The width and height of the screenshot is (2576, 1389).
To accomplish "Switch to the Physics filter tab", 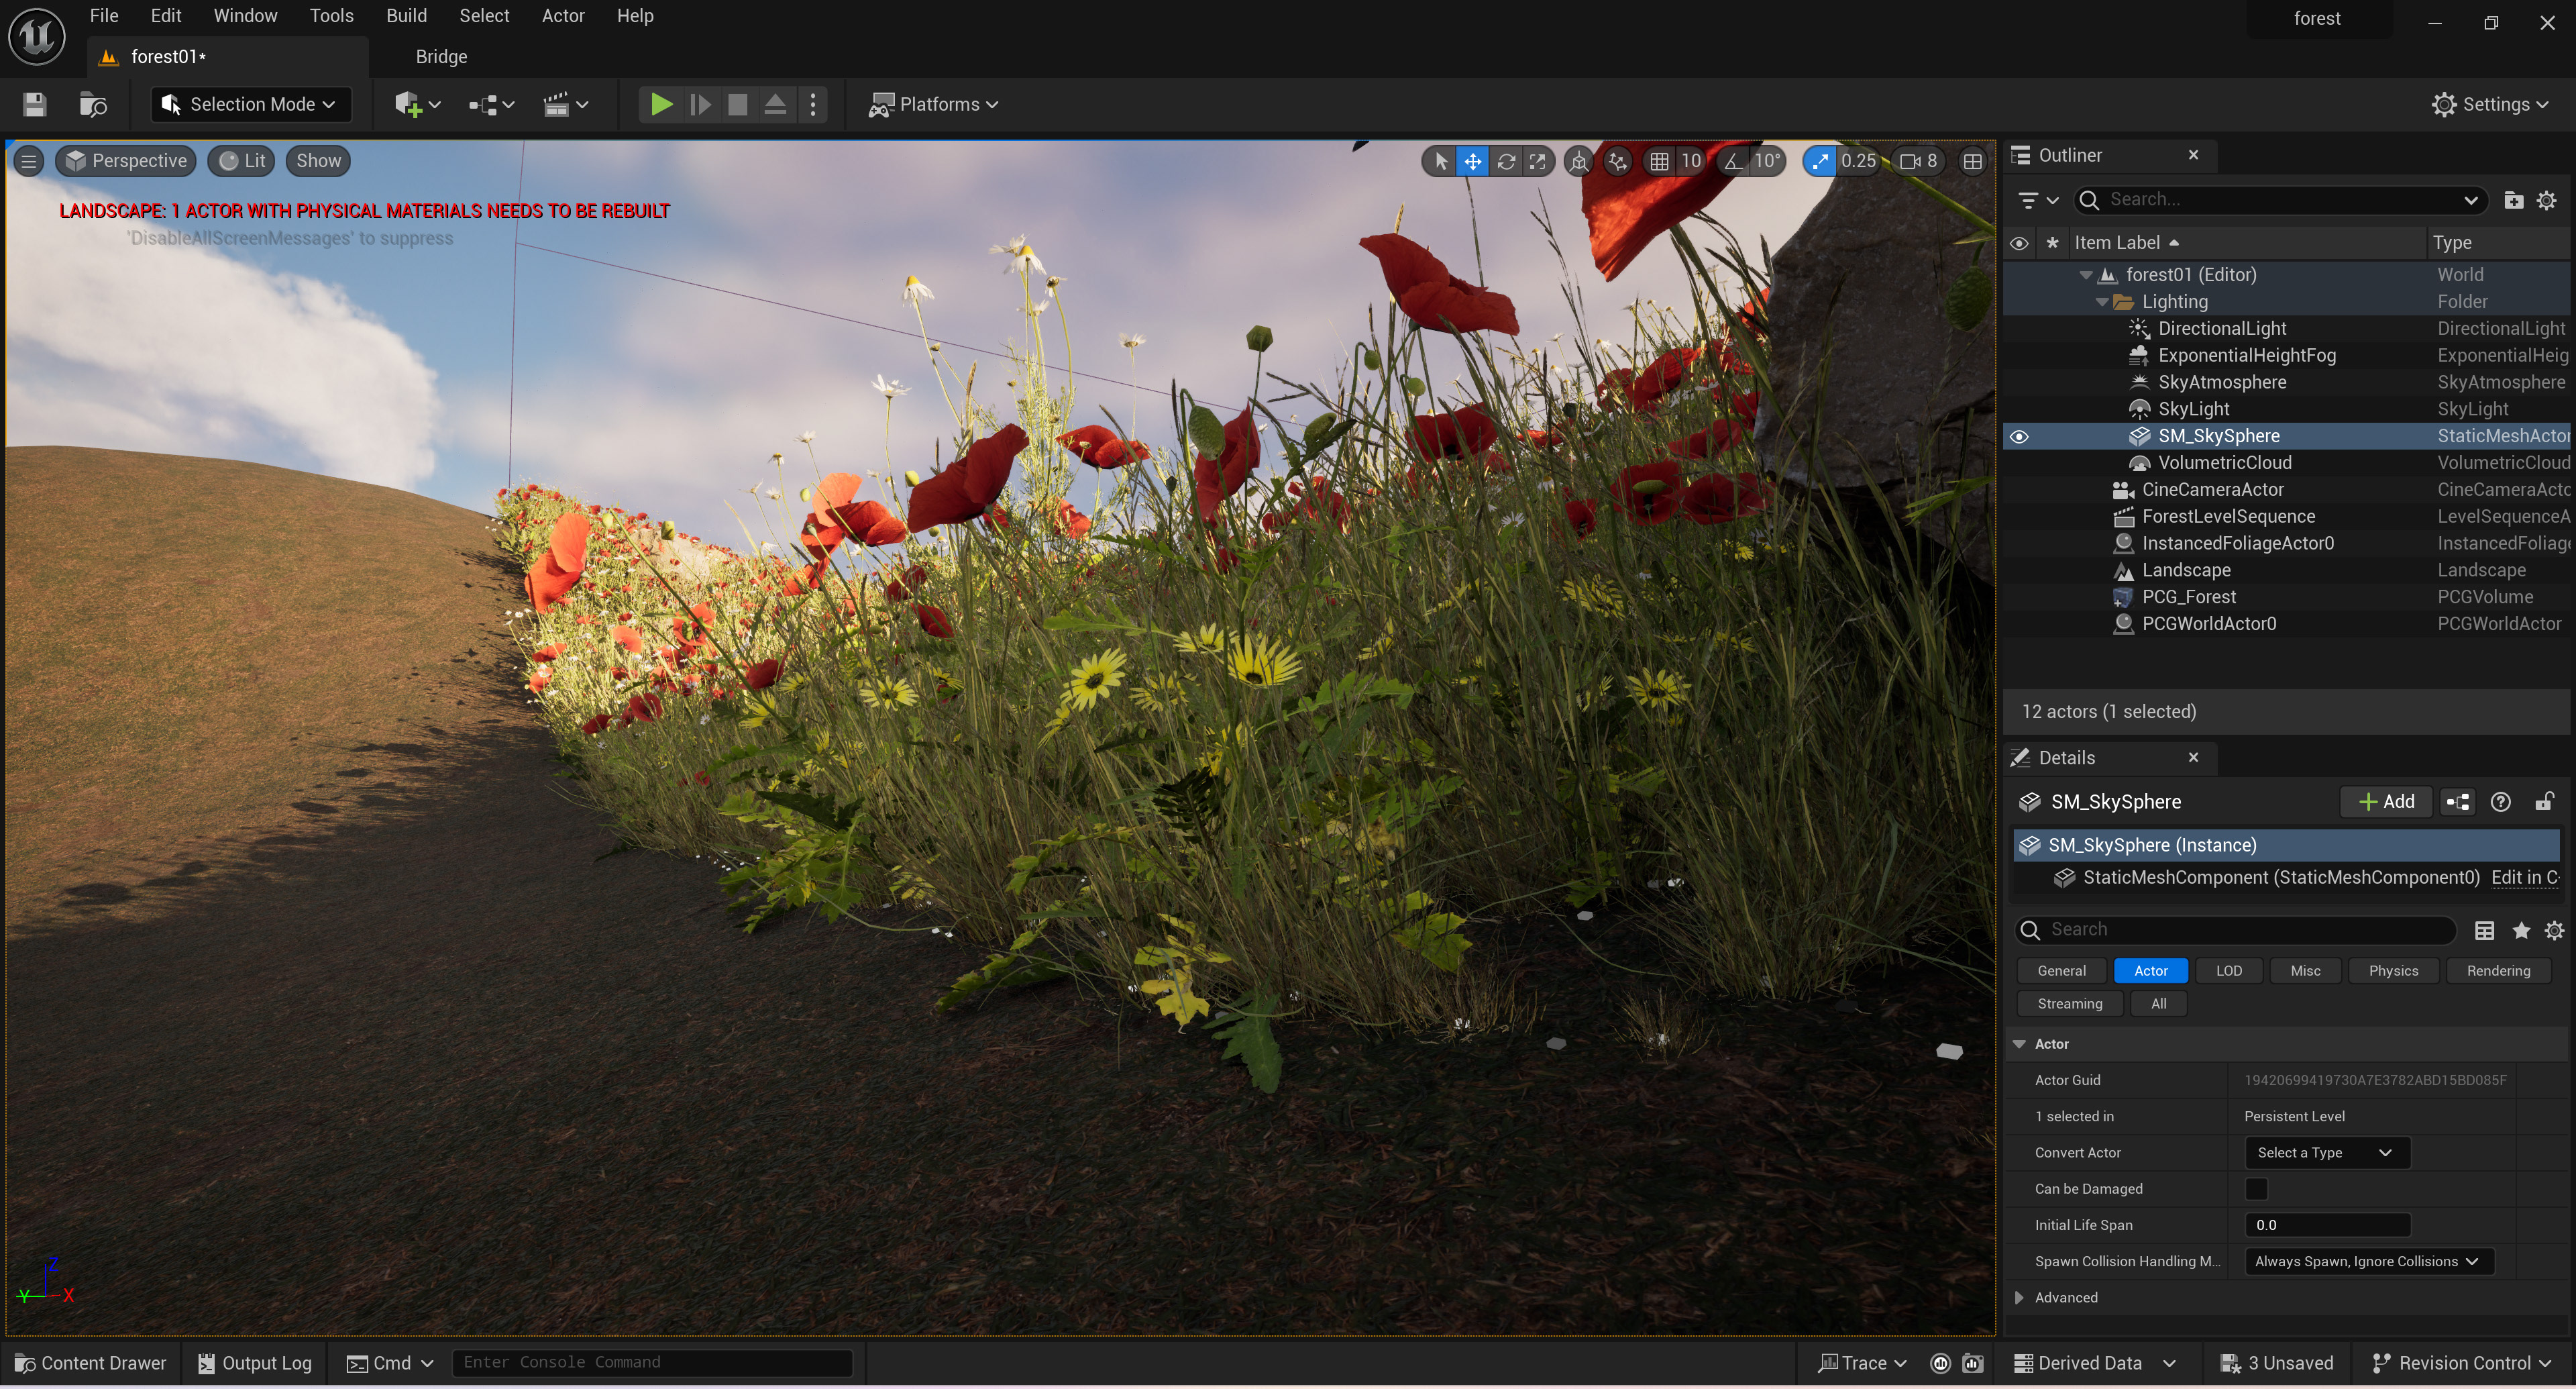I will pos(2393,971).
